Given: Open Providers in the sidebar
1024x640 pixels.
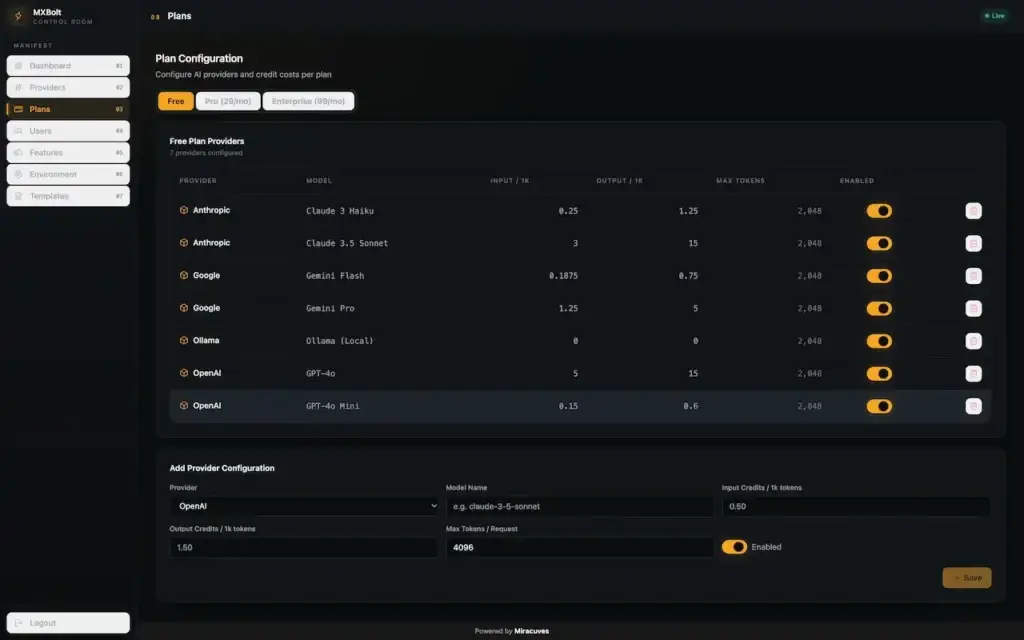Looking at the screenshot, I should 68,88.
